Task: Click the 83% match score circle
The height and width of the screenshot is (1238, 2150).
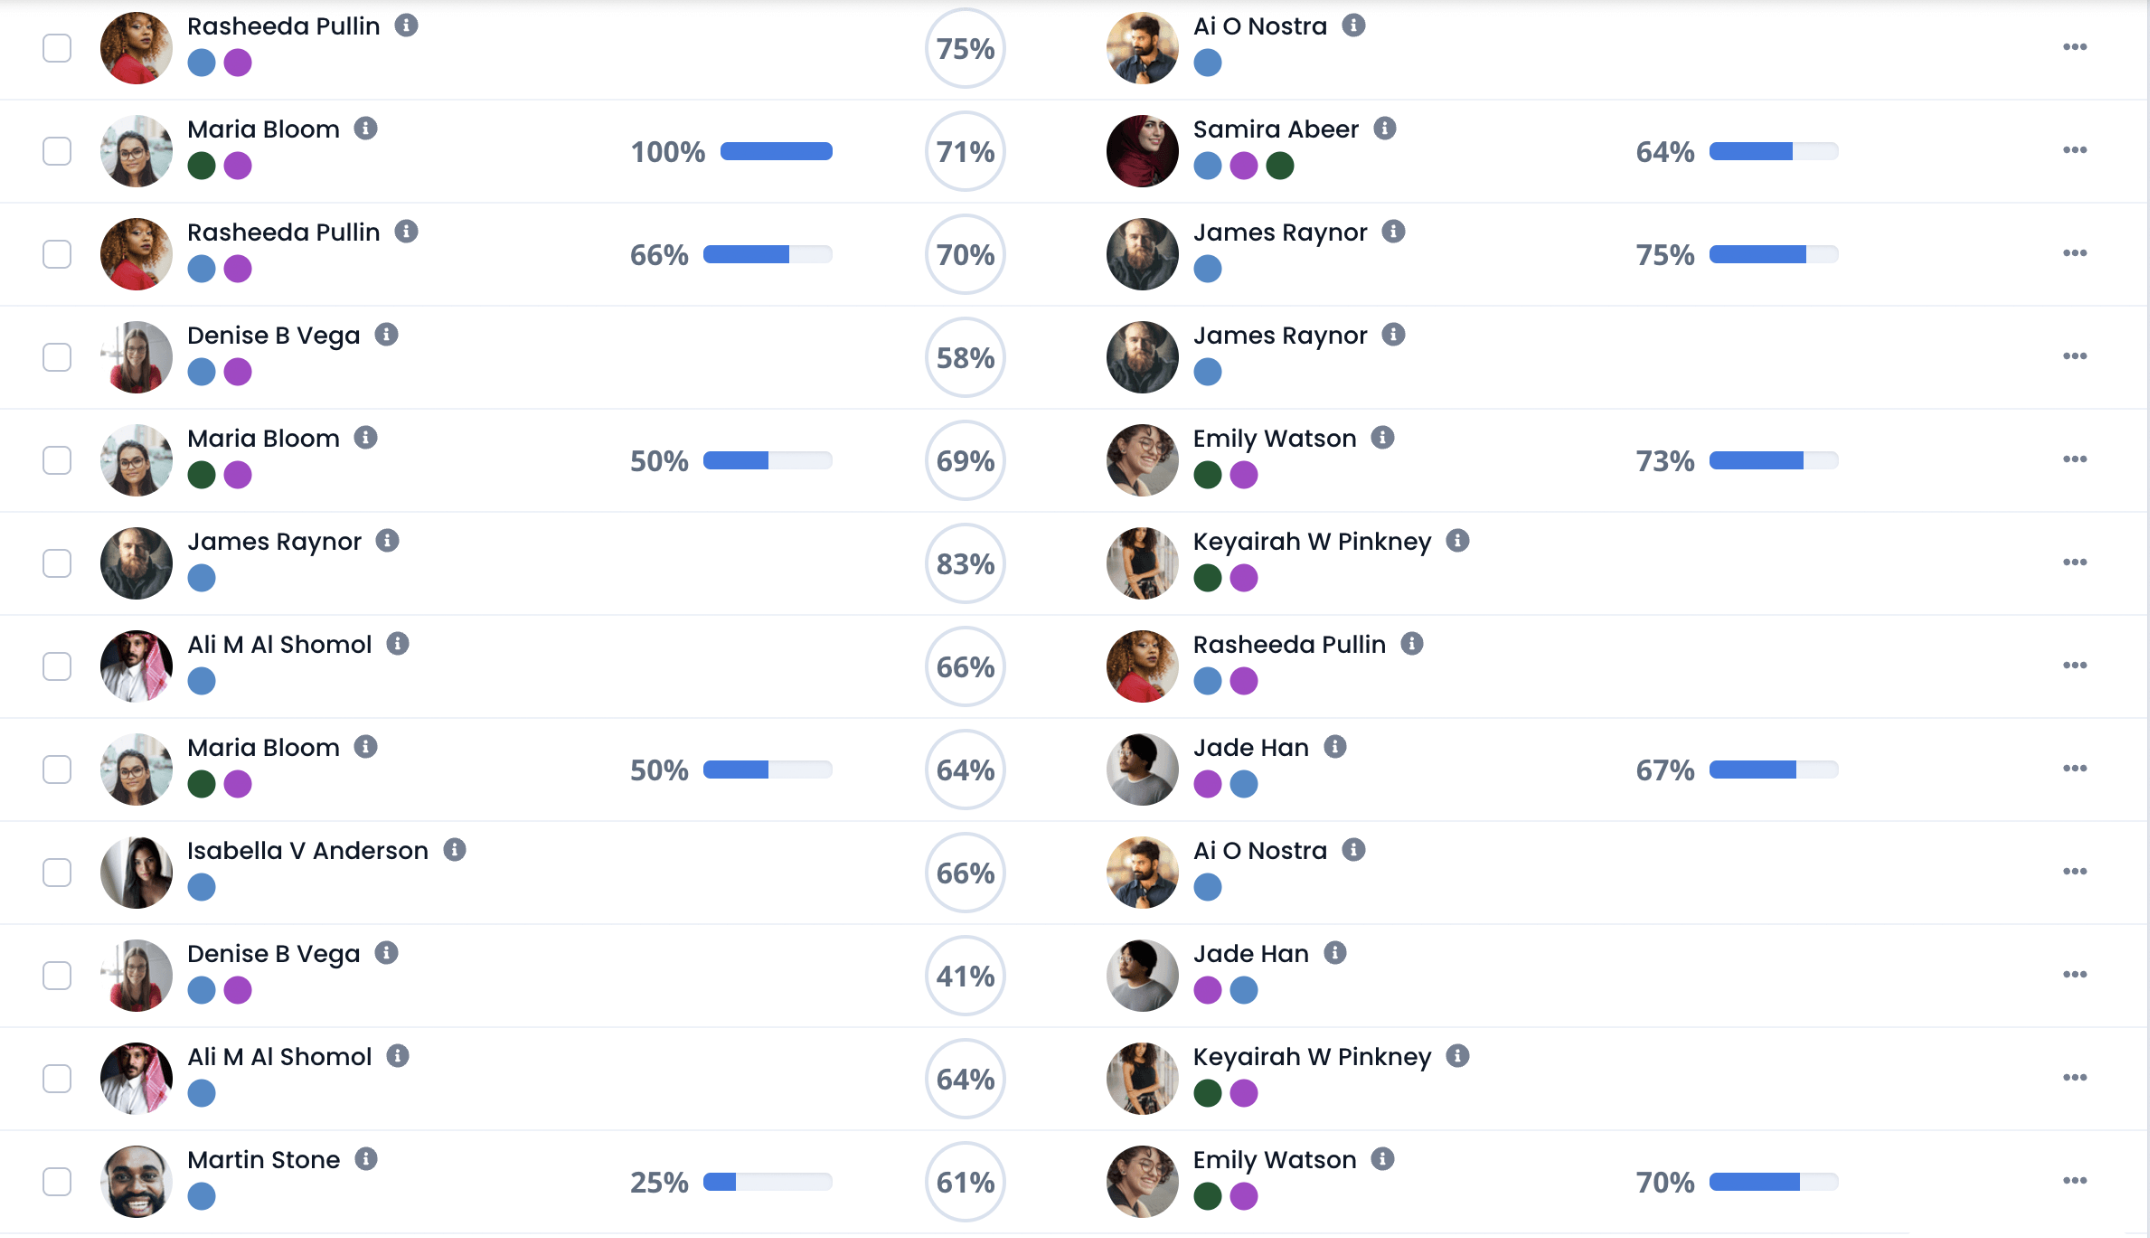Action: 965,564
